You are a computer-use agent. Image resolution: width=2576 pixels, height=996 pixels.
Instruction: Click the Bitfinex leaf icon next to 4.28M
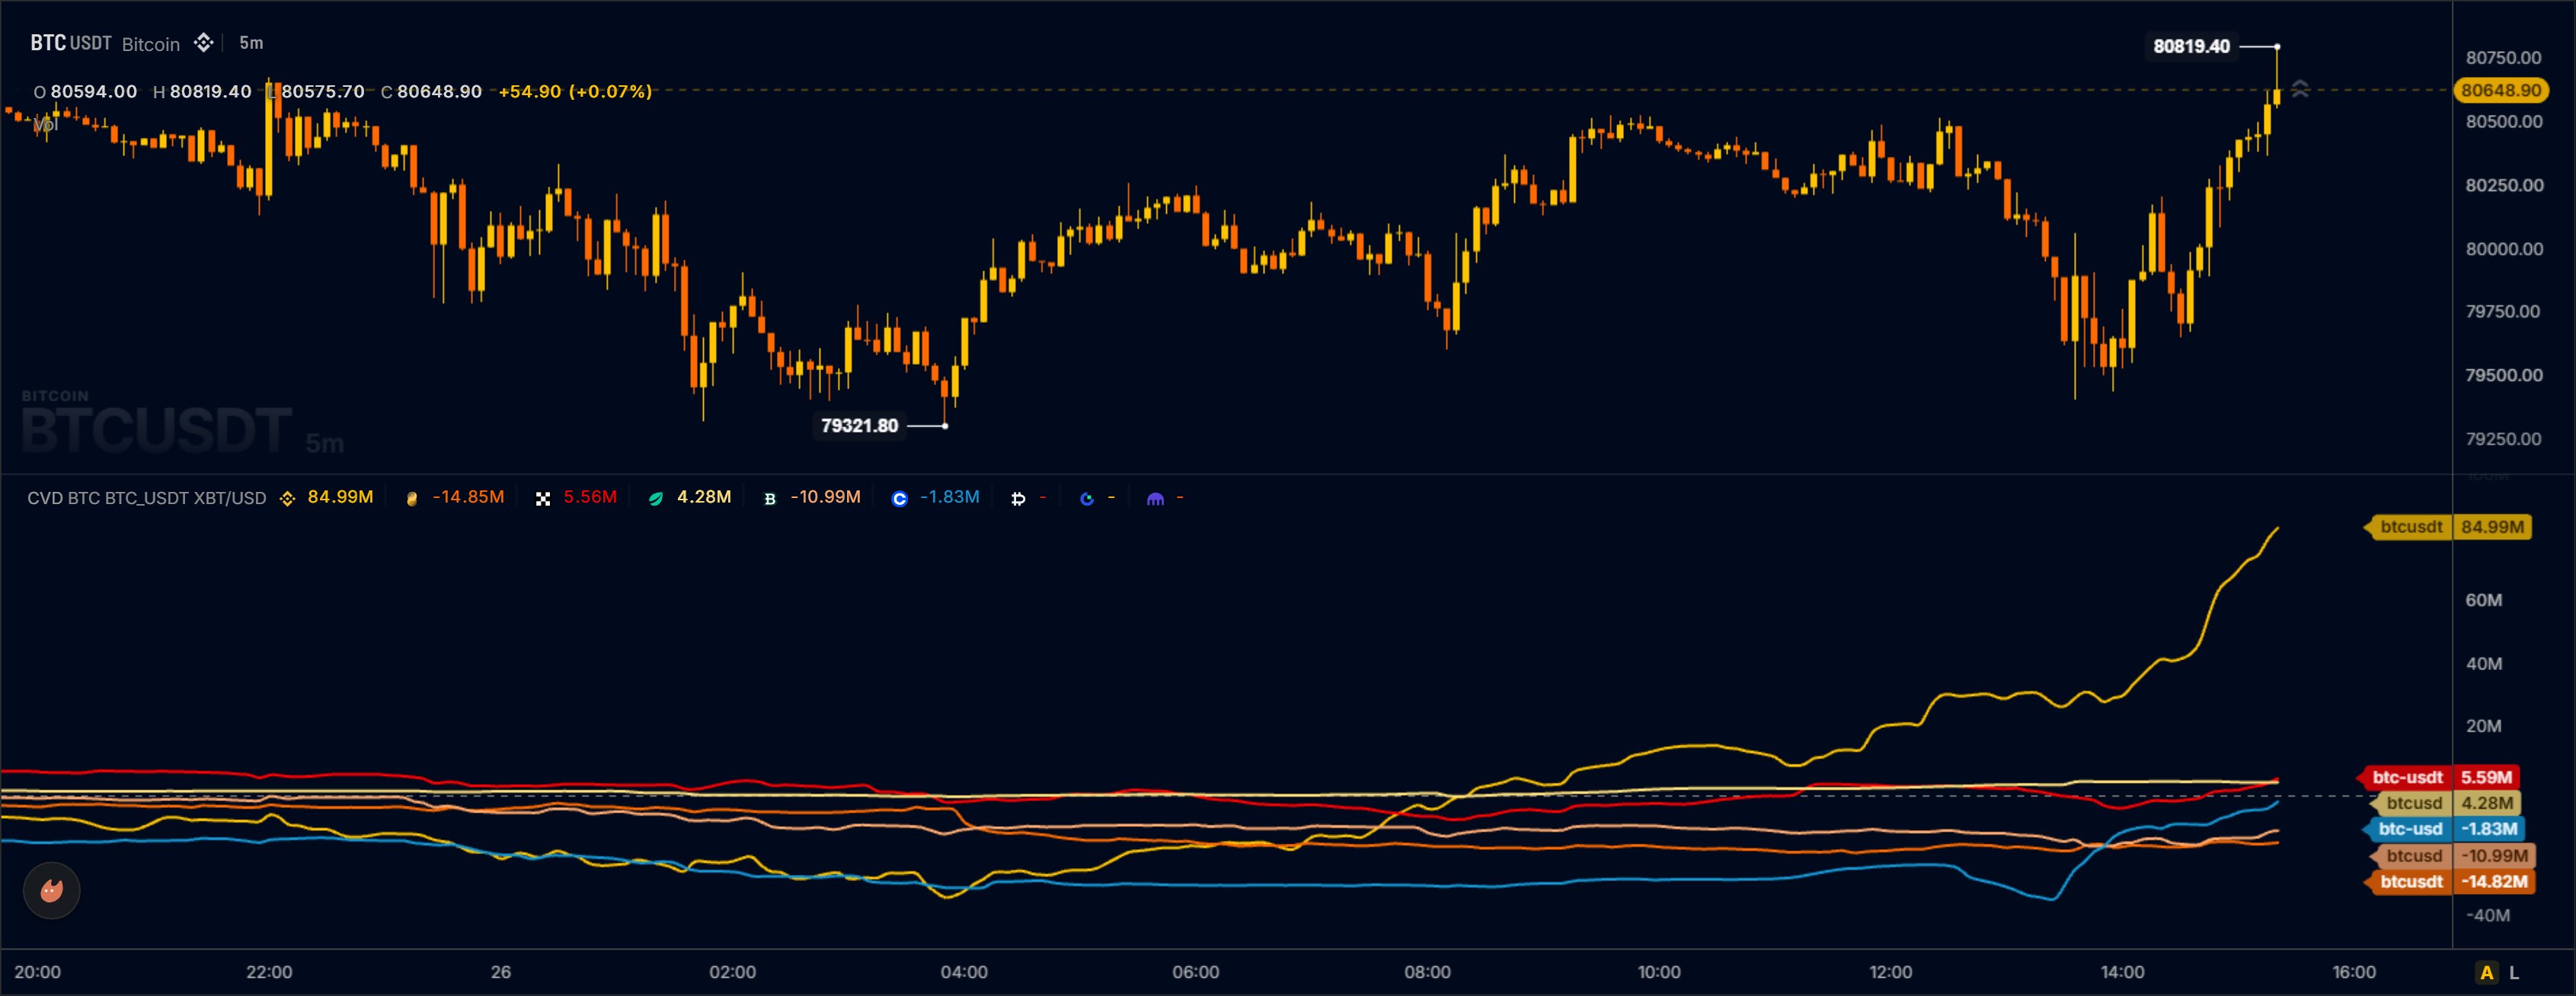point(656,498)
